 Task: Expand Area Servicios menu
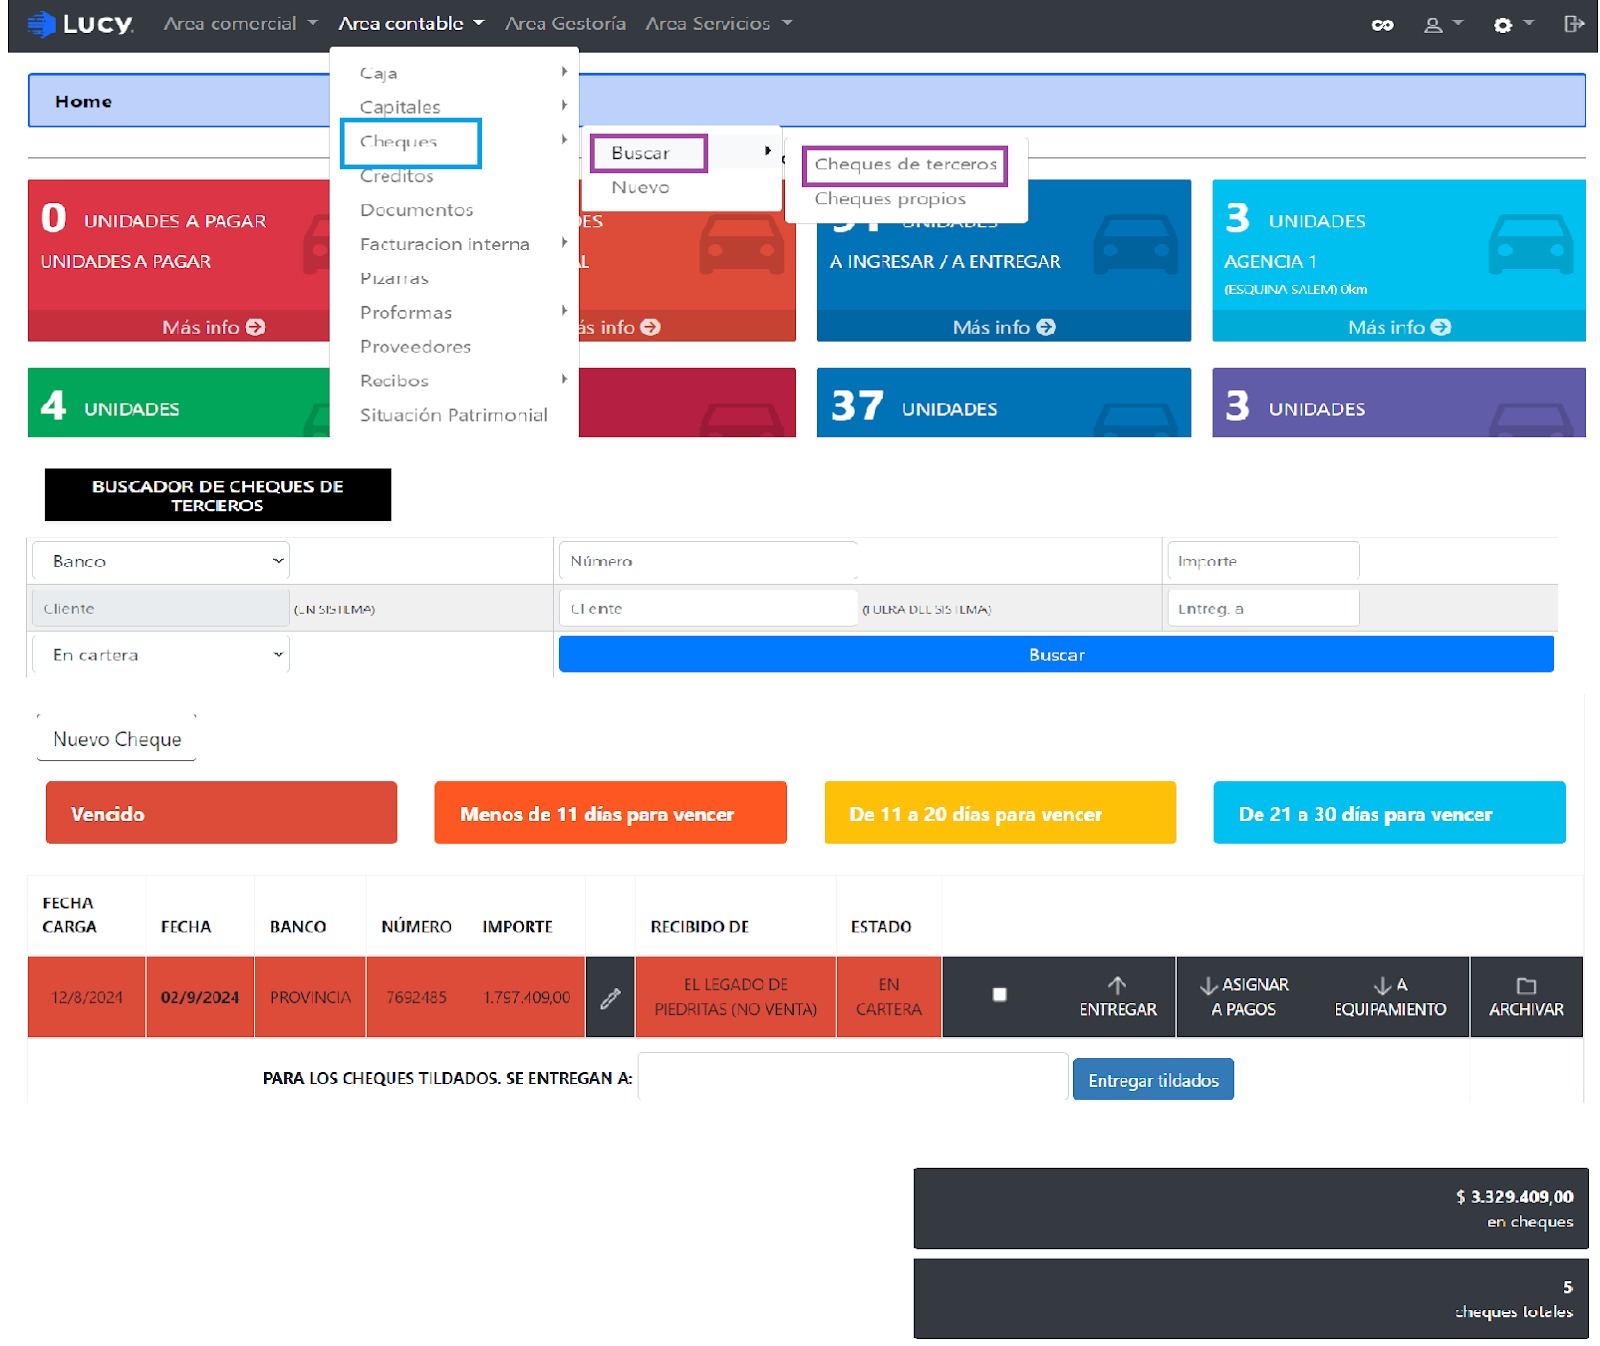click(x=718, y=23)
